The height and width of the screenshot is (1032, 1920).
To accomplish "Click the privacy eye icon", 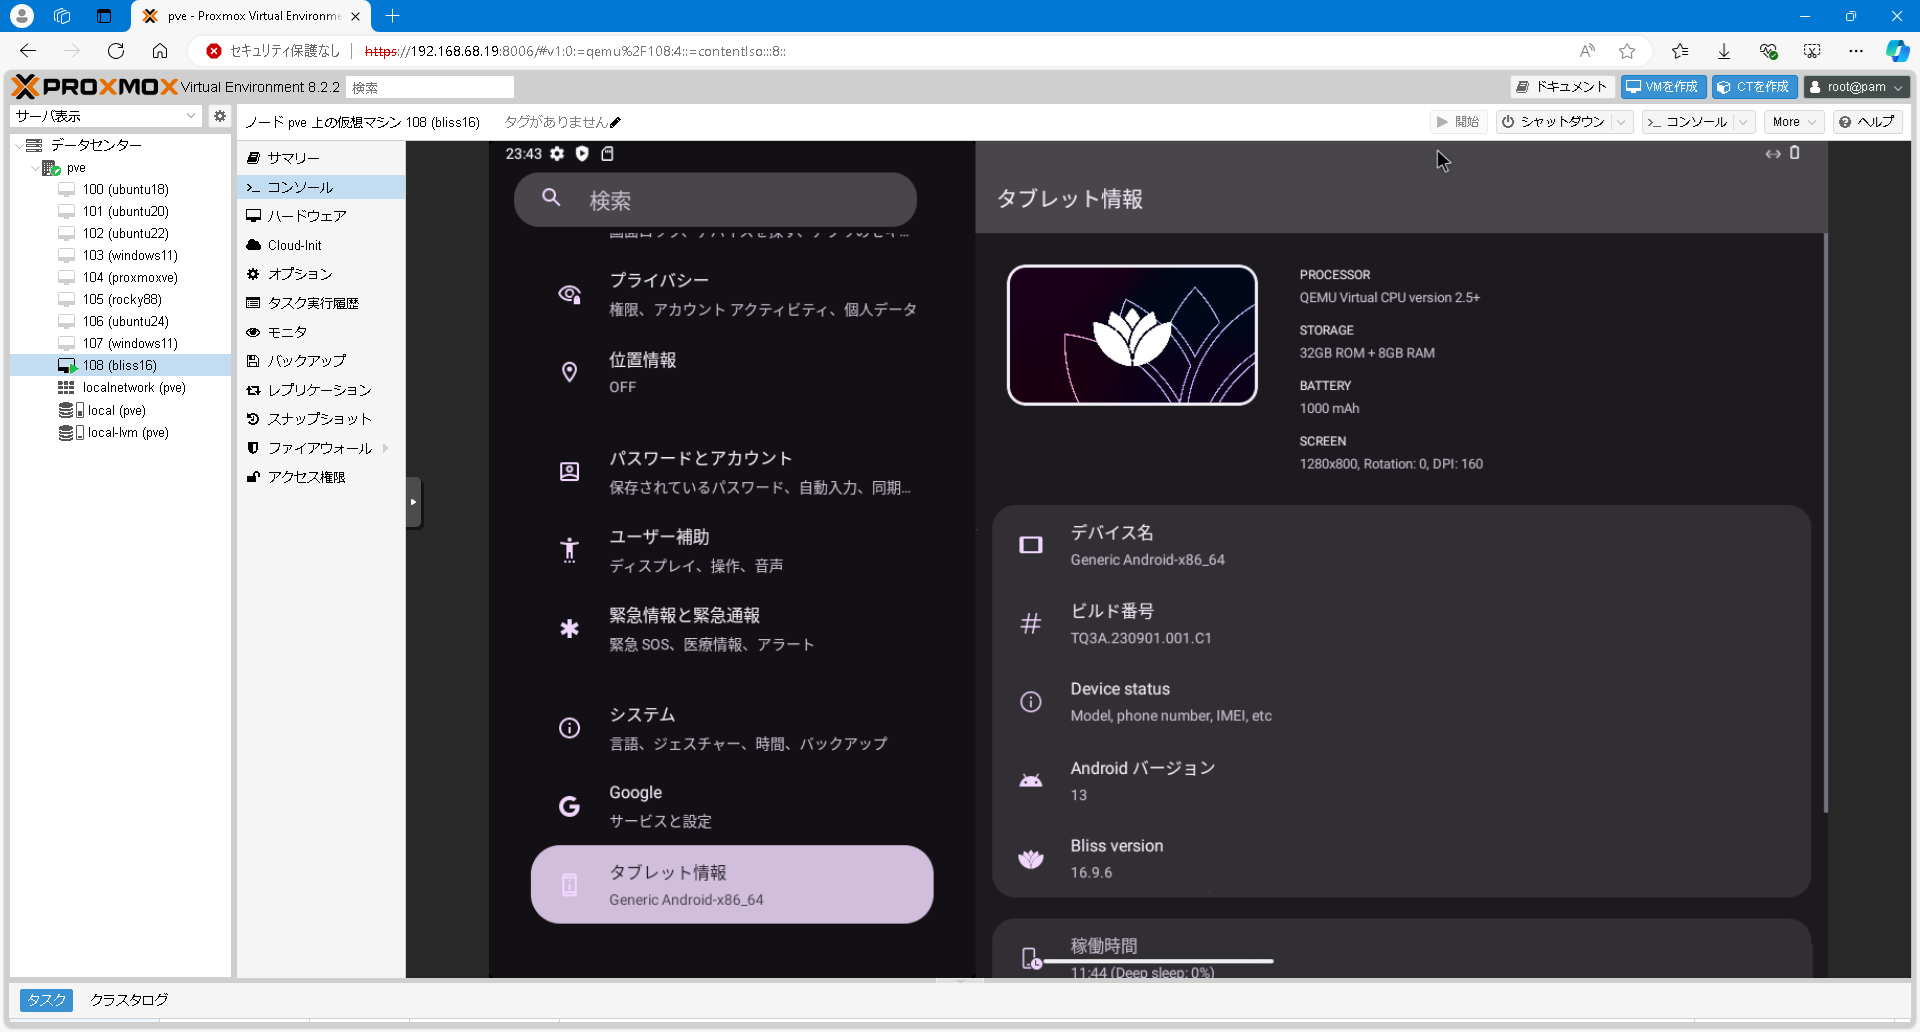I will coord(569,294).
